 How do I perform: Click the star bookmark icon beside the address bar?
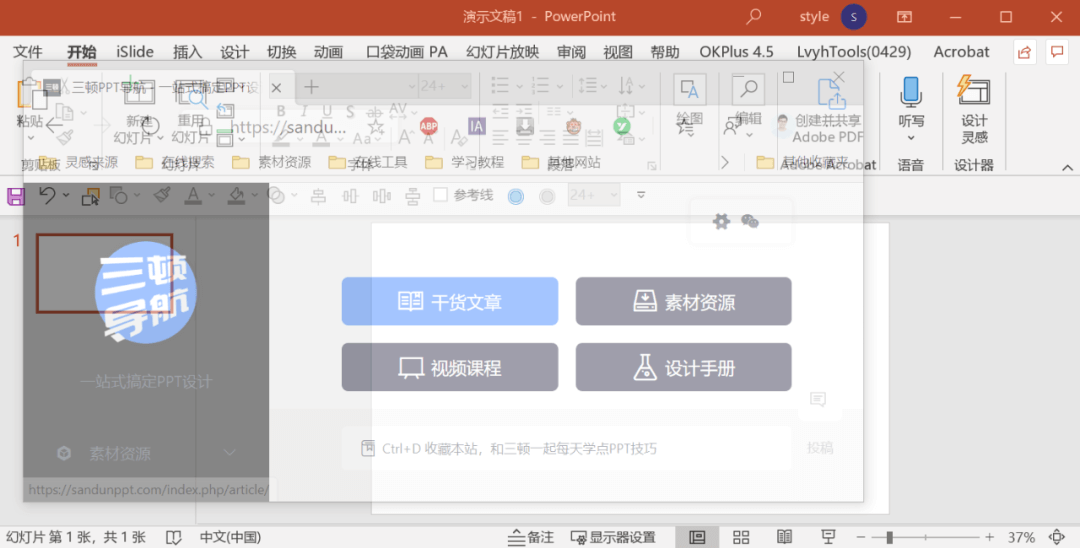pyautogui.click(x=375, y=127)
